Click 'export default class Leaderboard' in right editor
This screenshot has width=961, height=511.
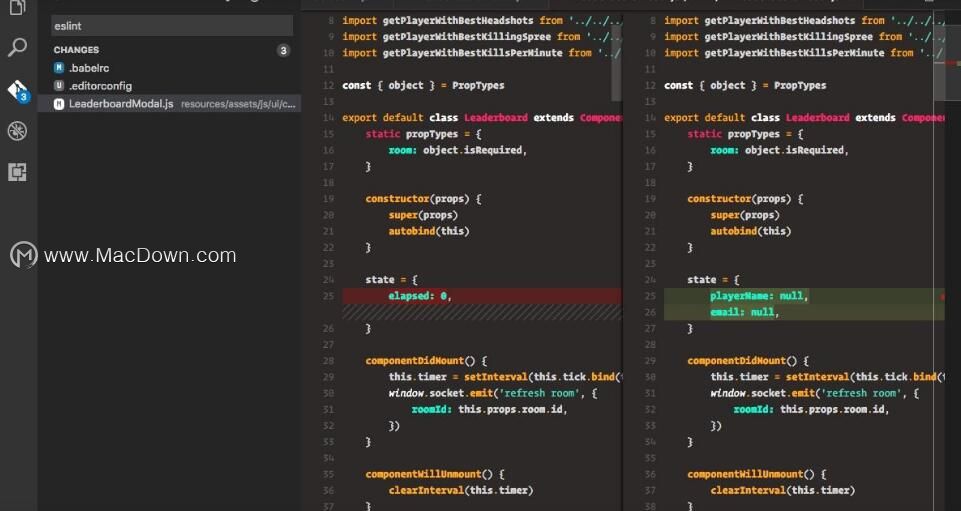(757, 118)
